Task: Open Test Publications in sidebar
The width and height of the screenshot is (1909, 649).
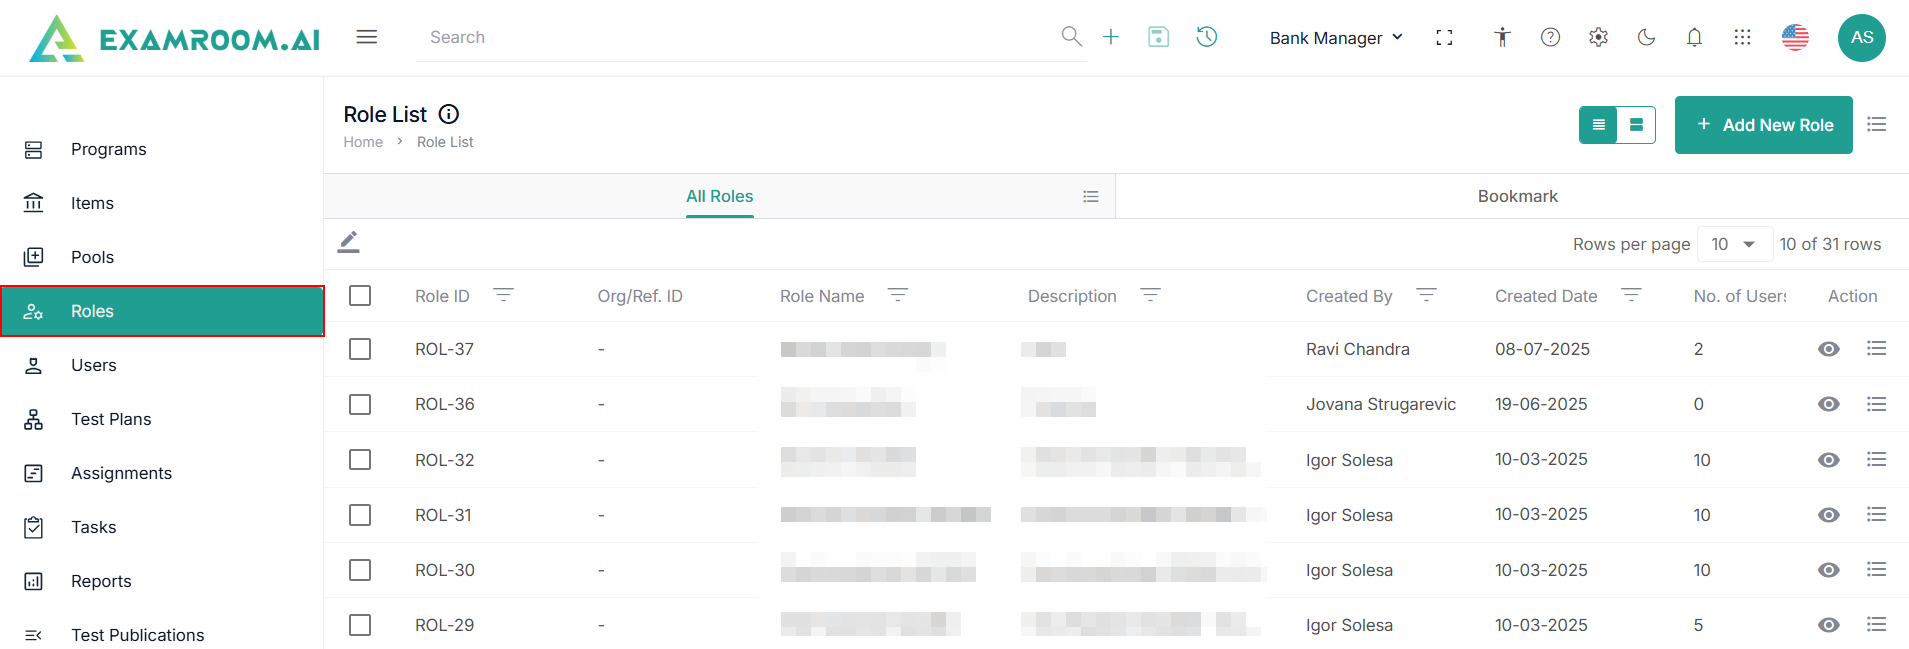Action: click(162, 635)
